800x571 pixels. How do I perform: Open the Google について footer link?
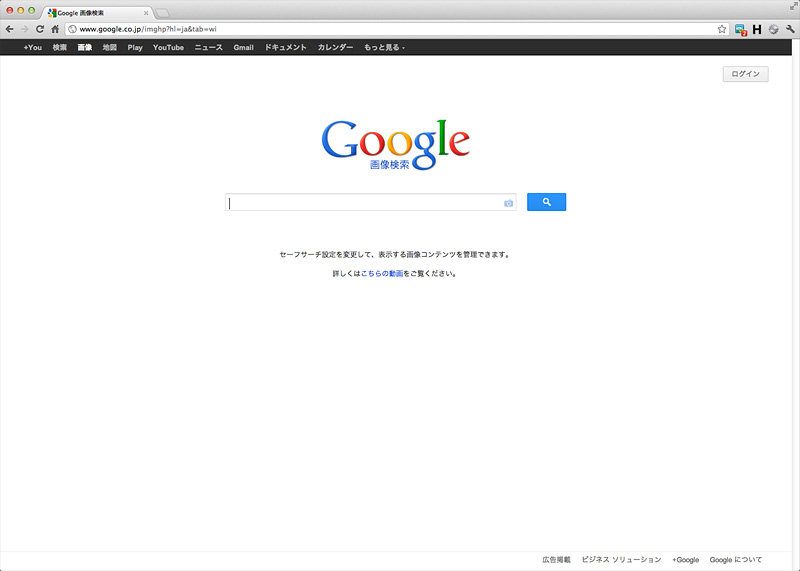[x=736, y=560]
